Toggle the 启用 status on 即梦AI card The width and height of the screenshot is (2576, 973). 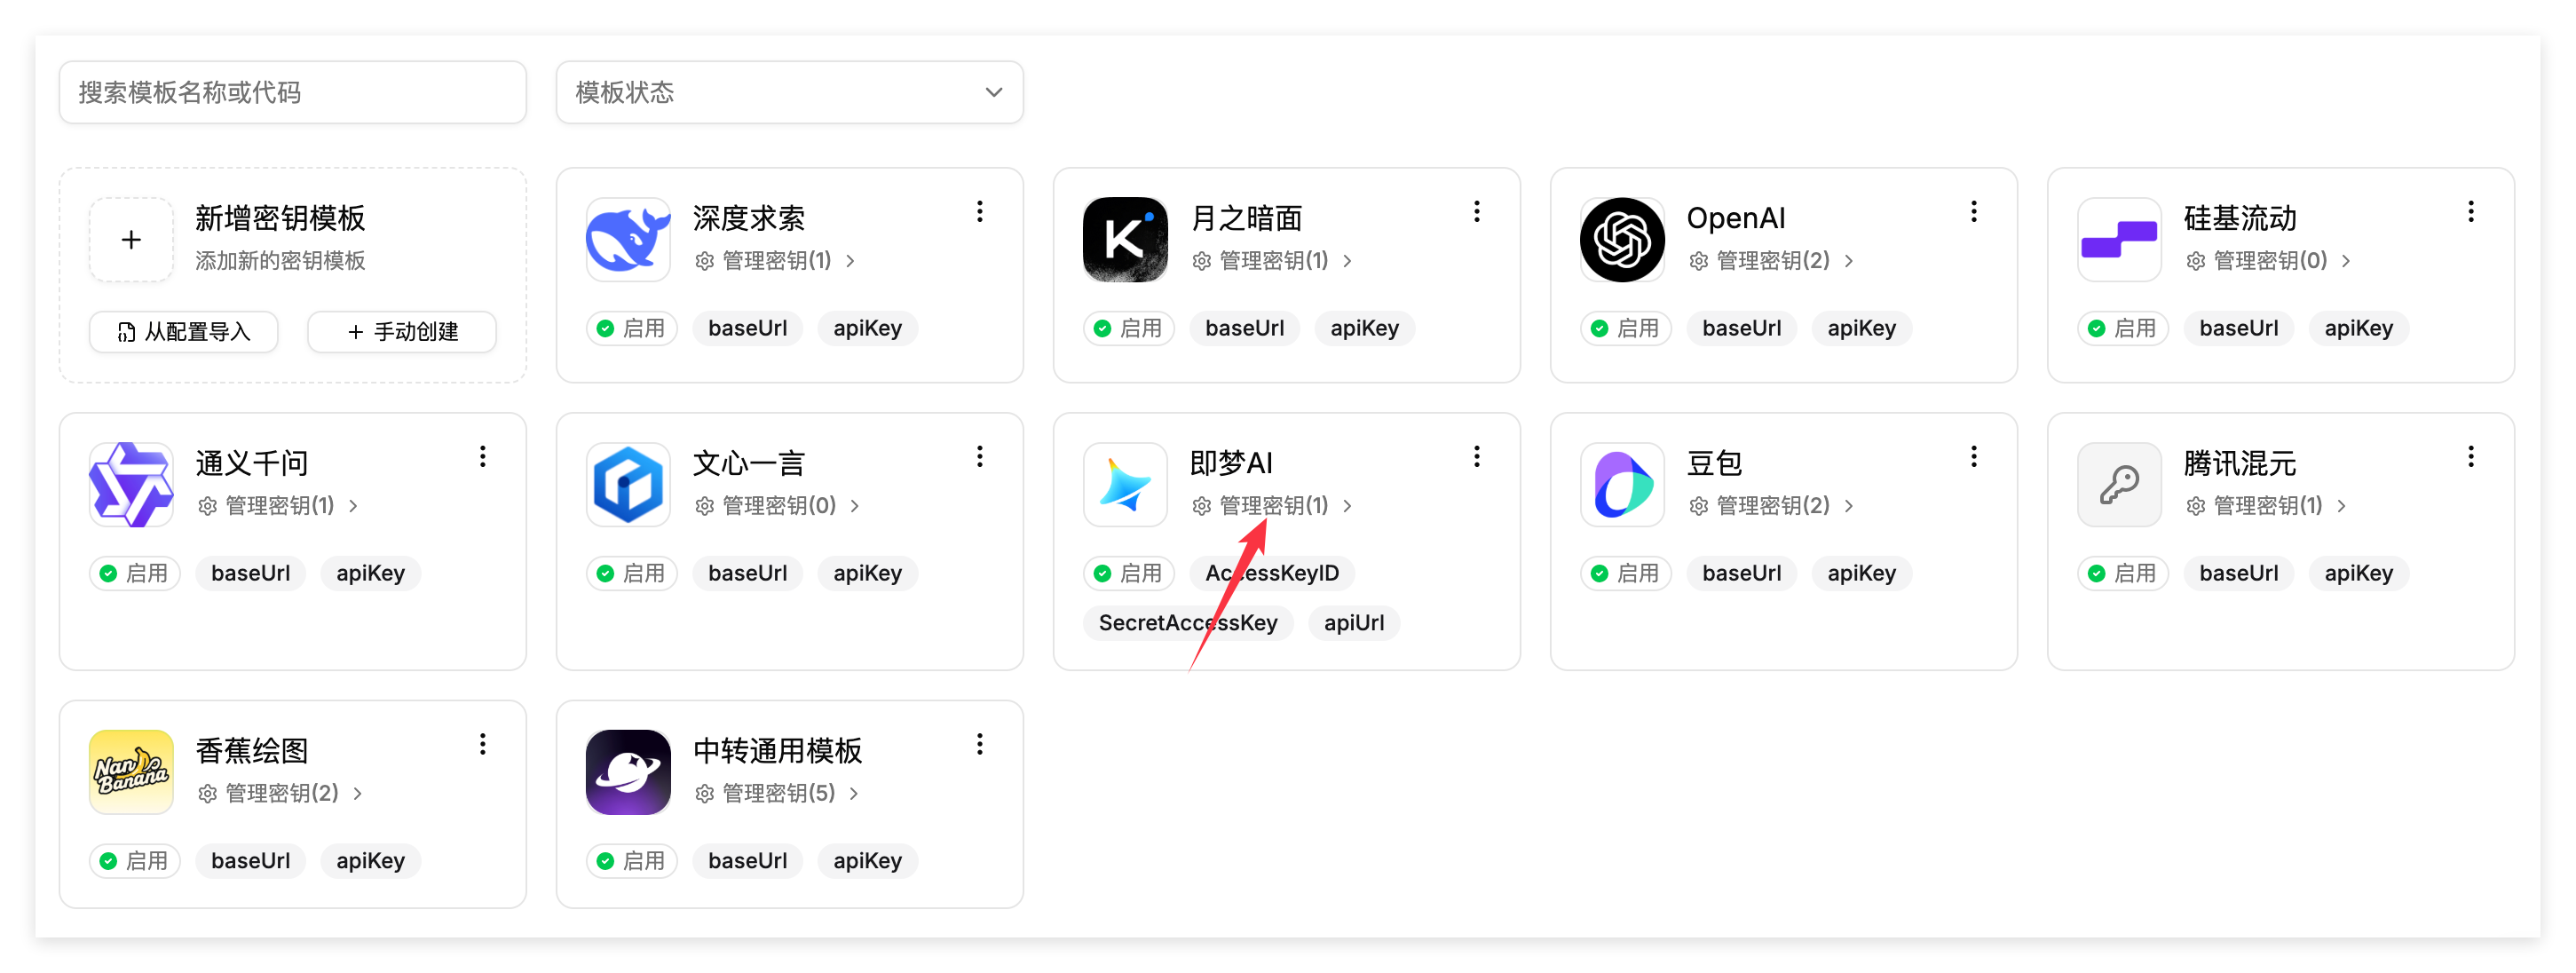1129,573
